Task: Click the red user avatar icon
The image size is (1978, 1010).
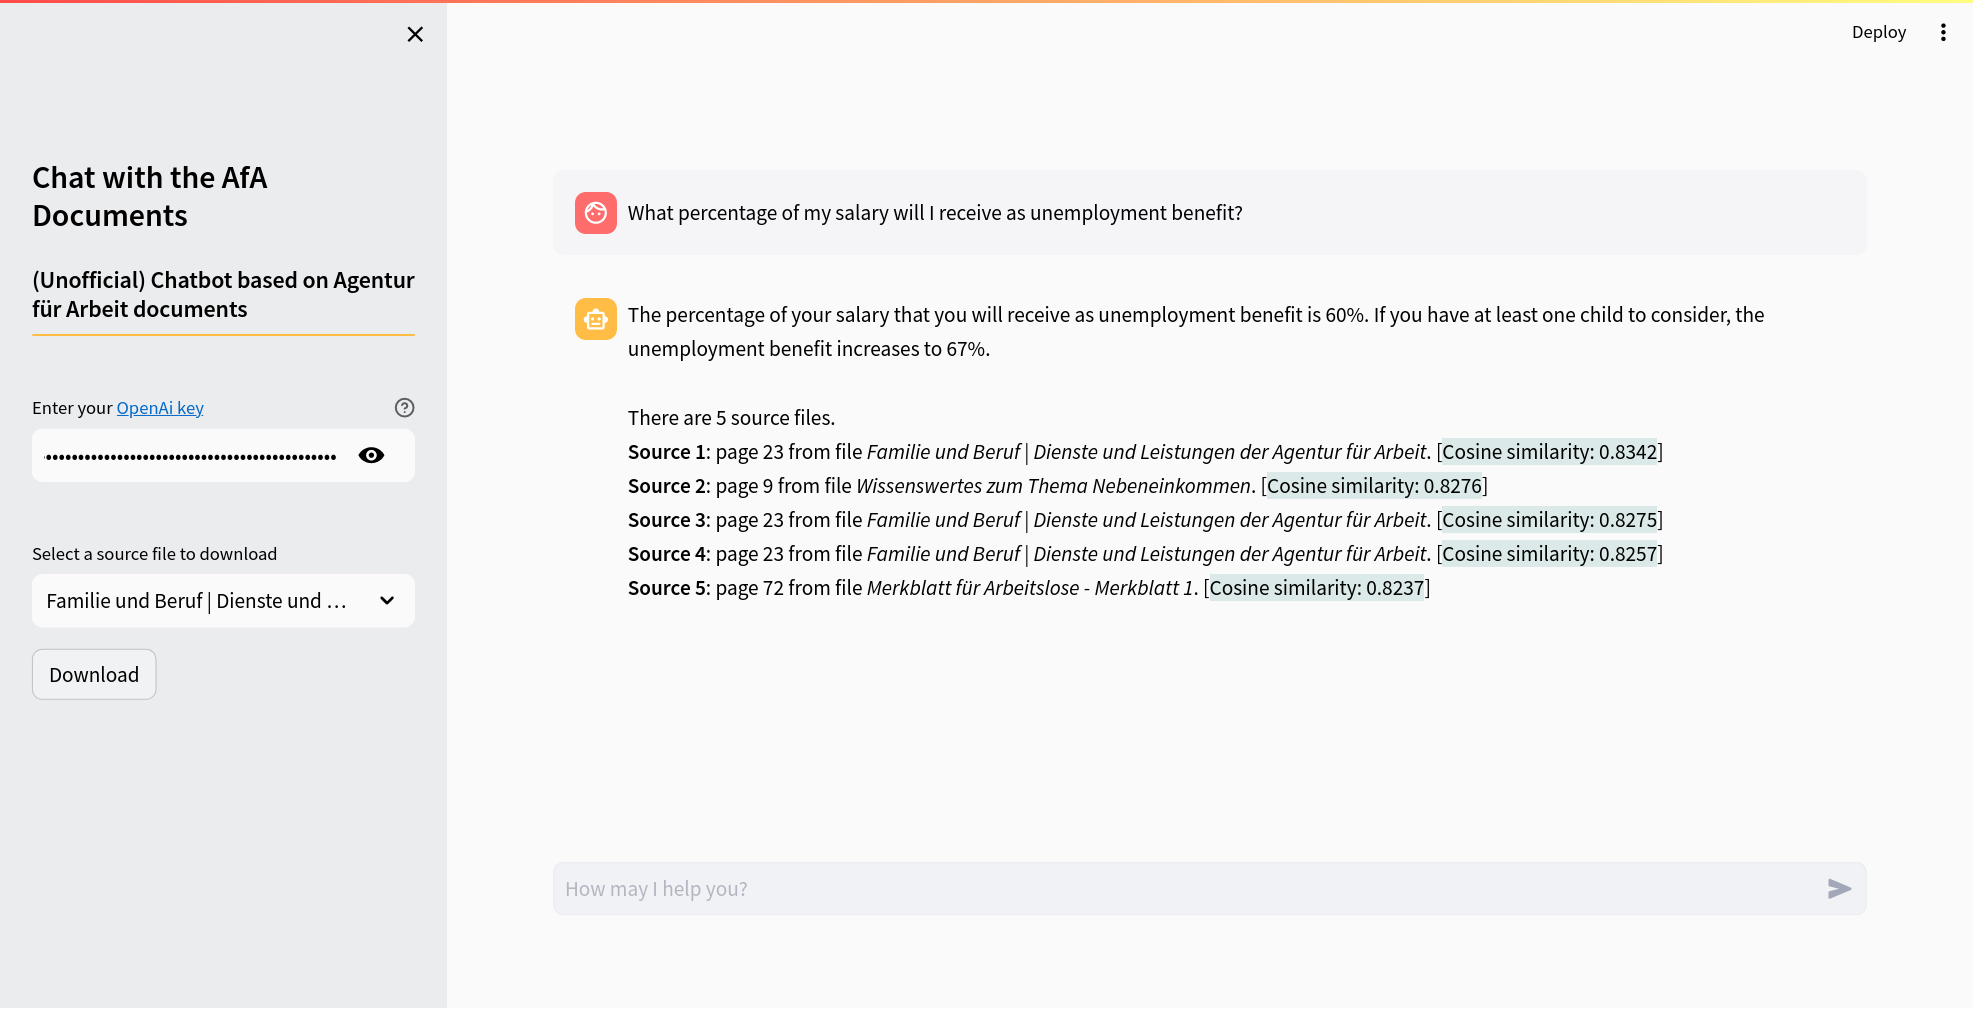Action: (x=596, y=213)
